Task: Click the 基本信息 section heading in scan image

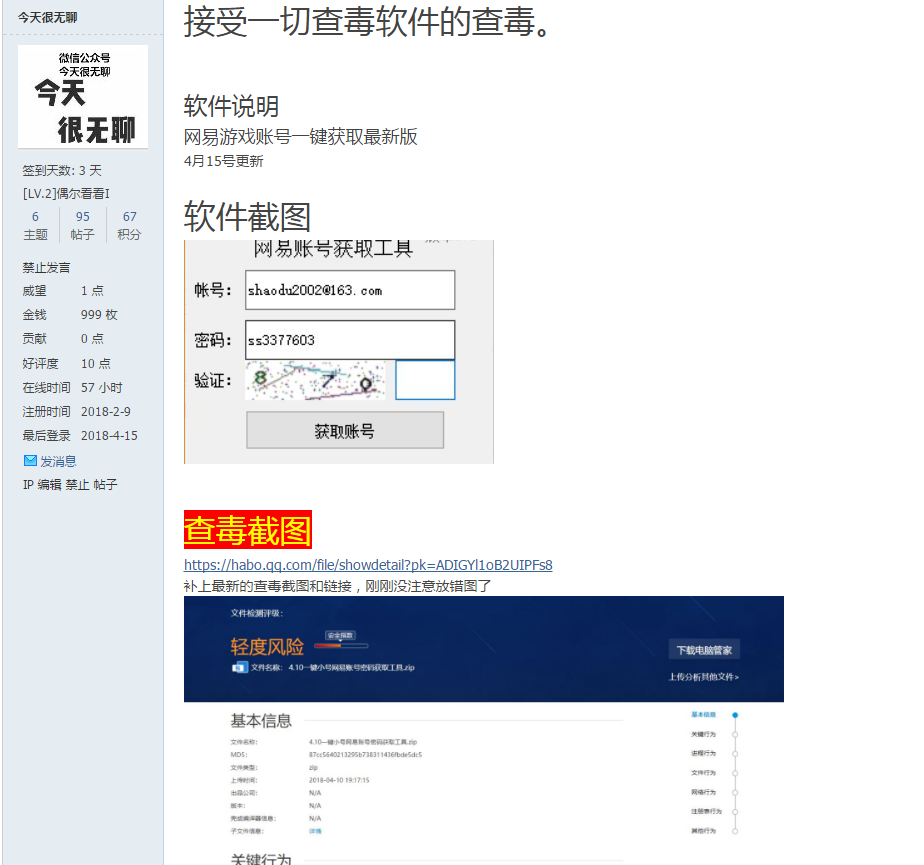Action: coord(261,720)
